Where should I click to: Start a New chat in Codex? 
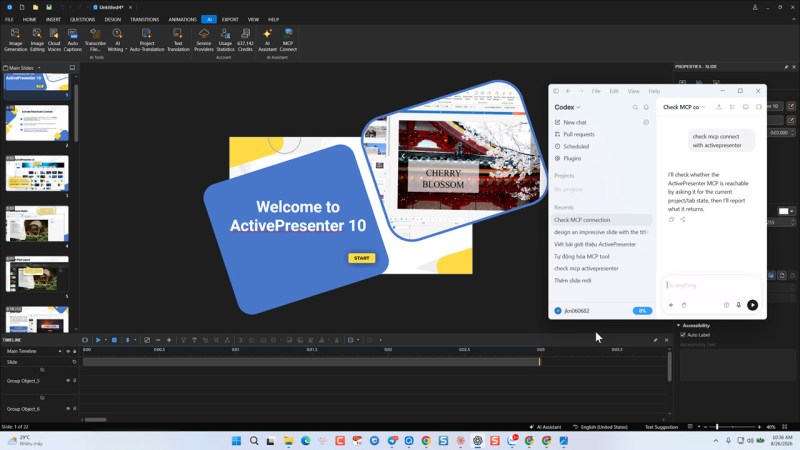[575, 122]
